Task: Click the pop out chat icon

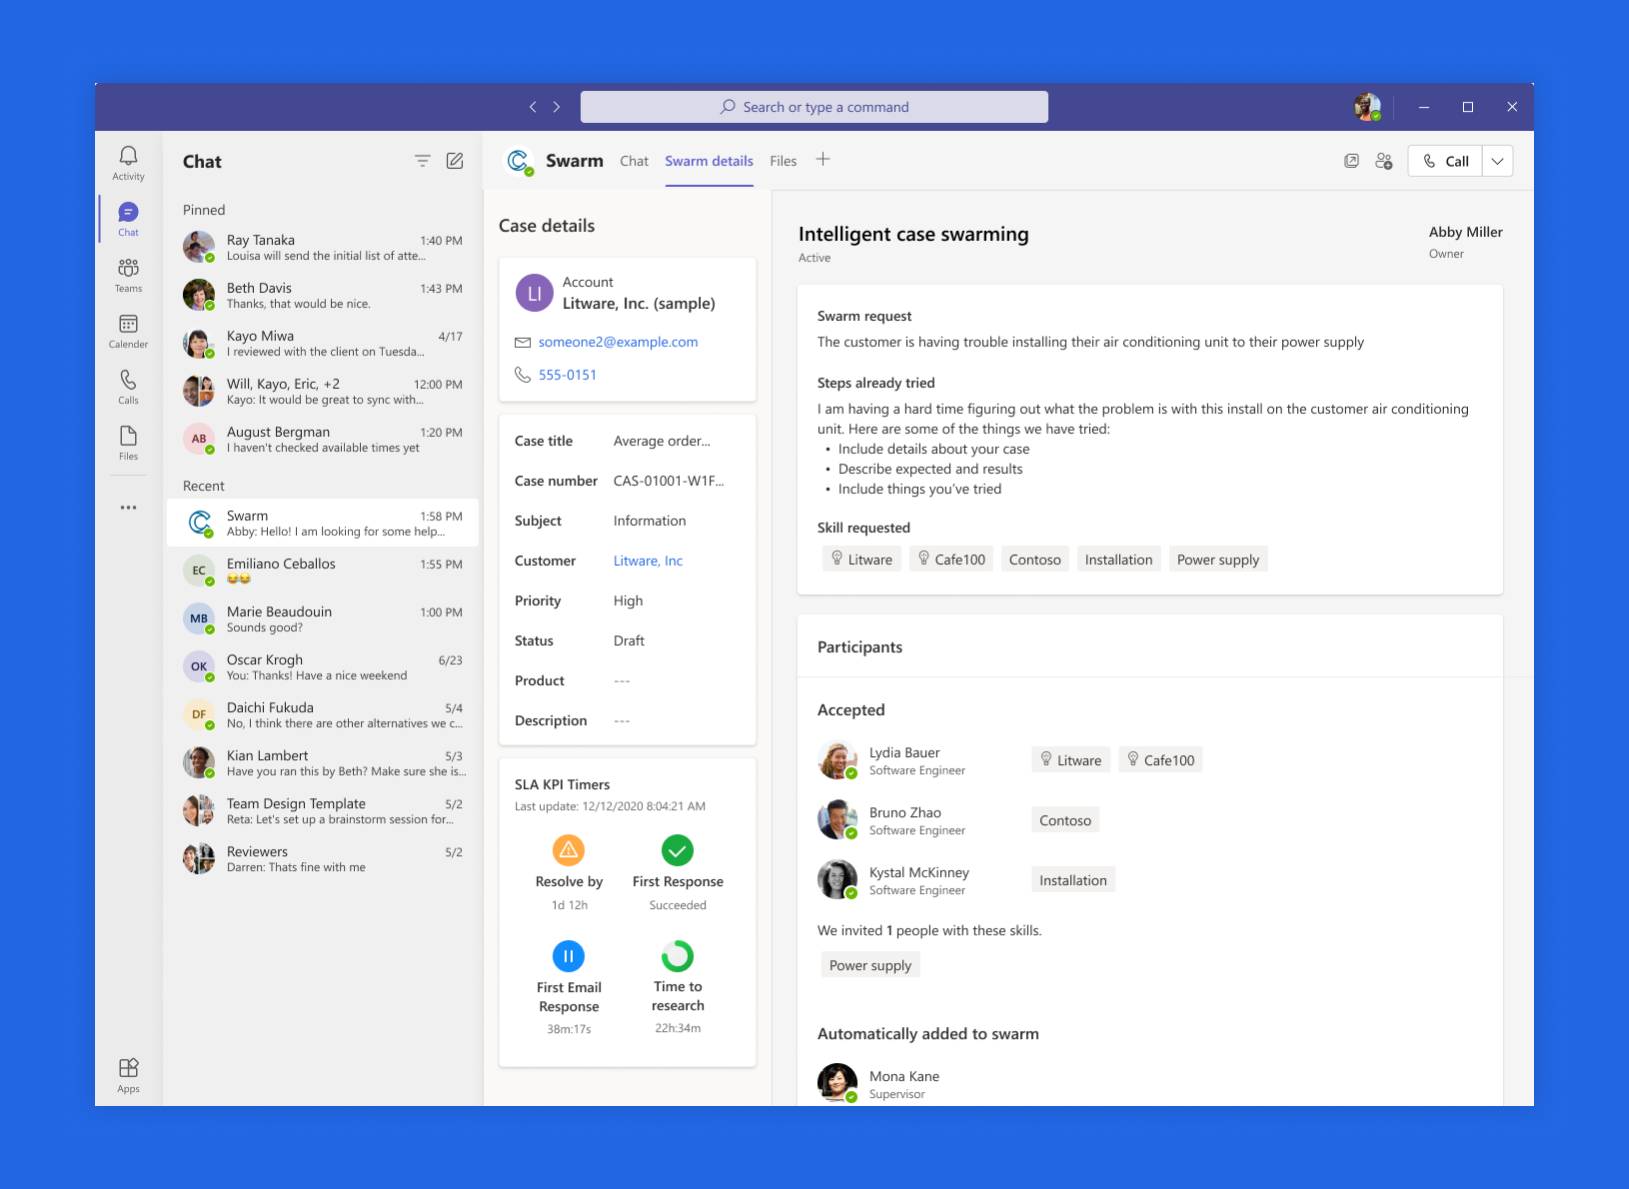Action: (x=1351, y=161)
